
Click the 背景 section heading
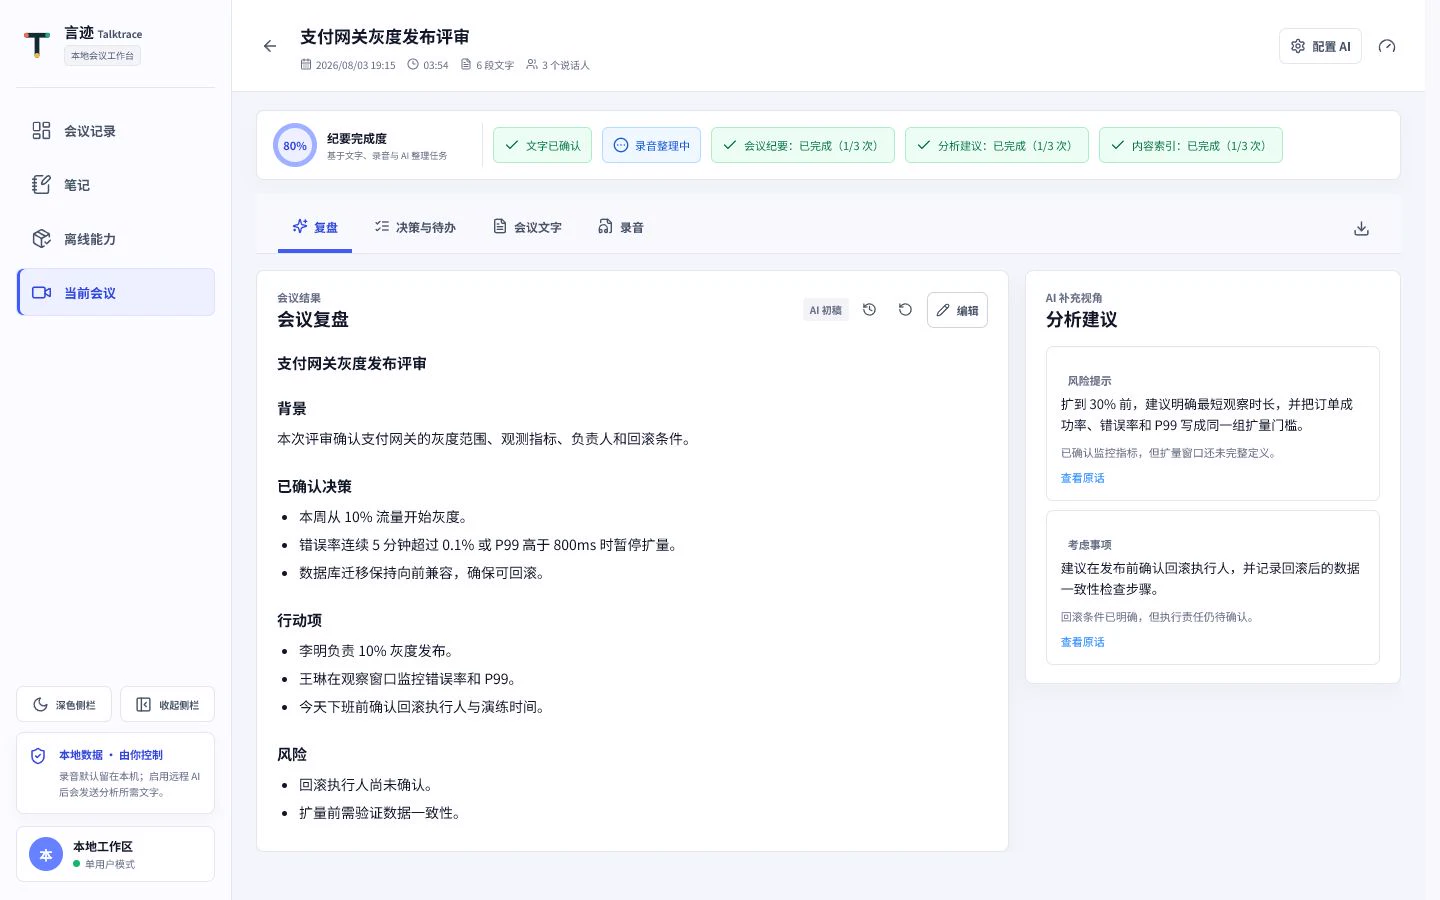coord(292,409)
